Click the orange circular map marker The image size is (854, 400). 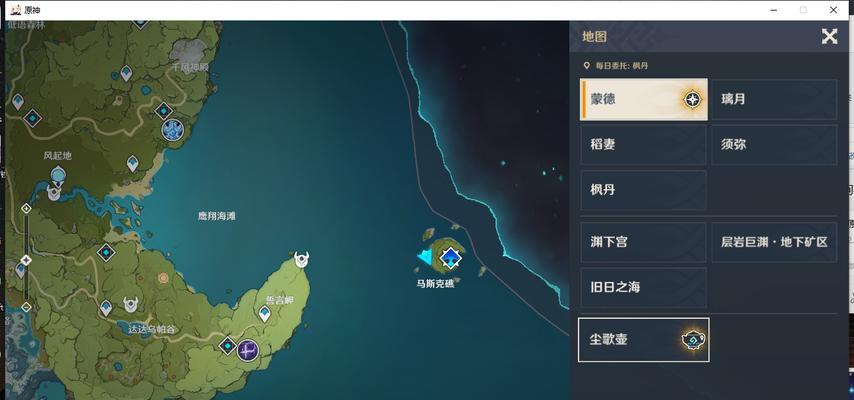coord(163,278)
